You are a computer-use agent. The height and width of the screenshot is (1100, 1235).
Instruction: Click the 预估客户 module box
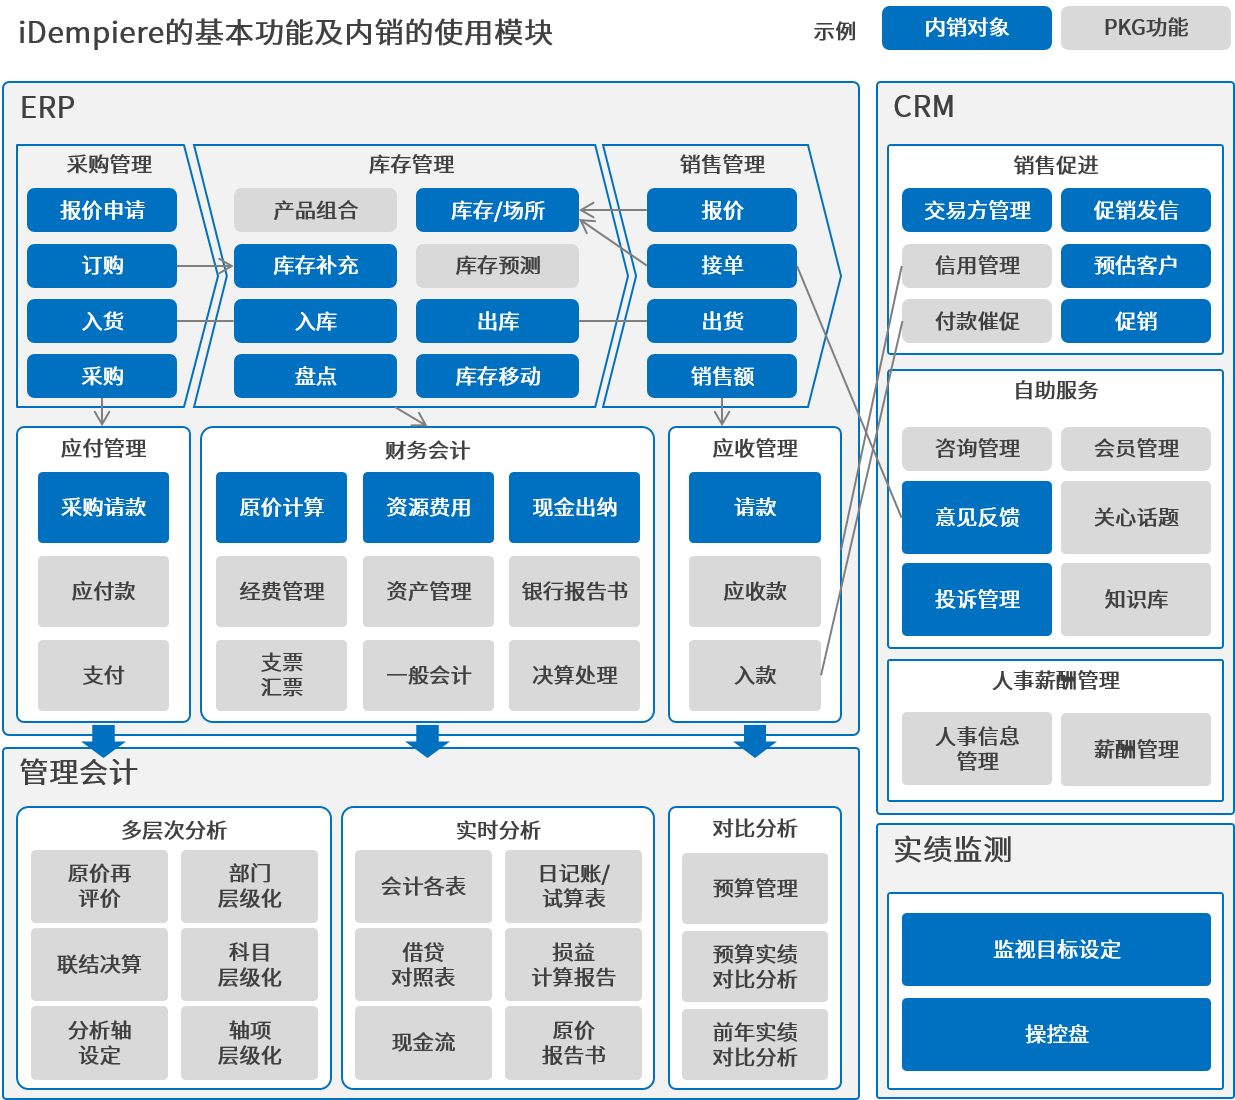pos(1136,266)
